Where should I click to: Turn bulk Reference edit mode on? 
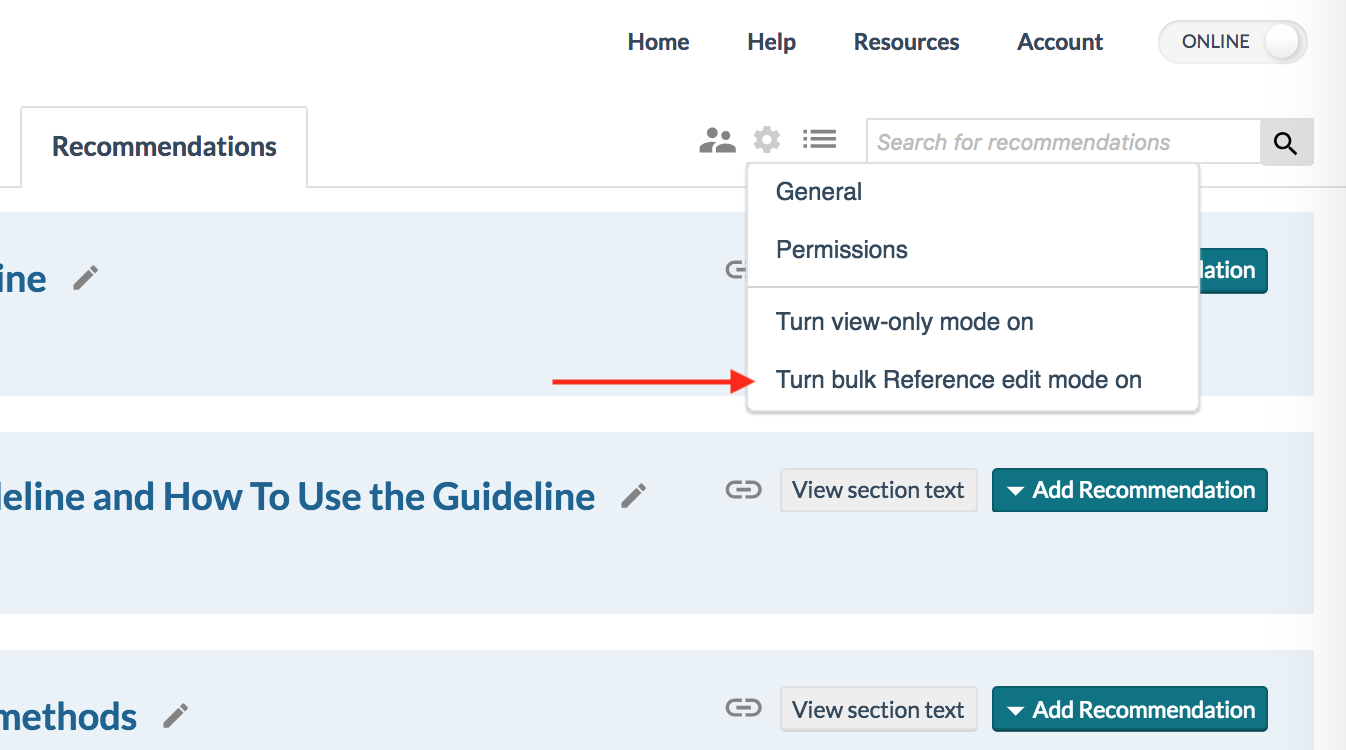click(958, 380)
